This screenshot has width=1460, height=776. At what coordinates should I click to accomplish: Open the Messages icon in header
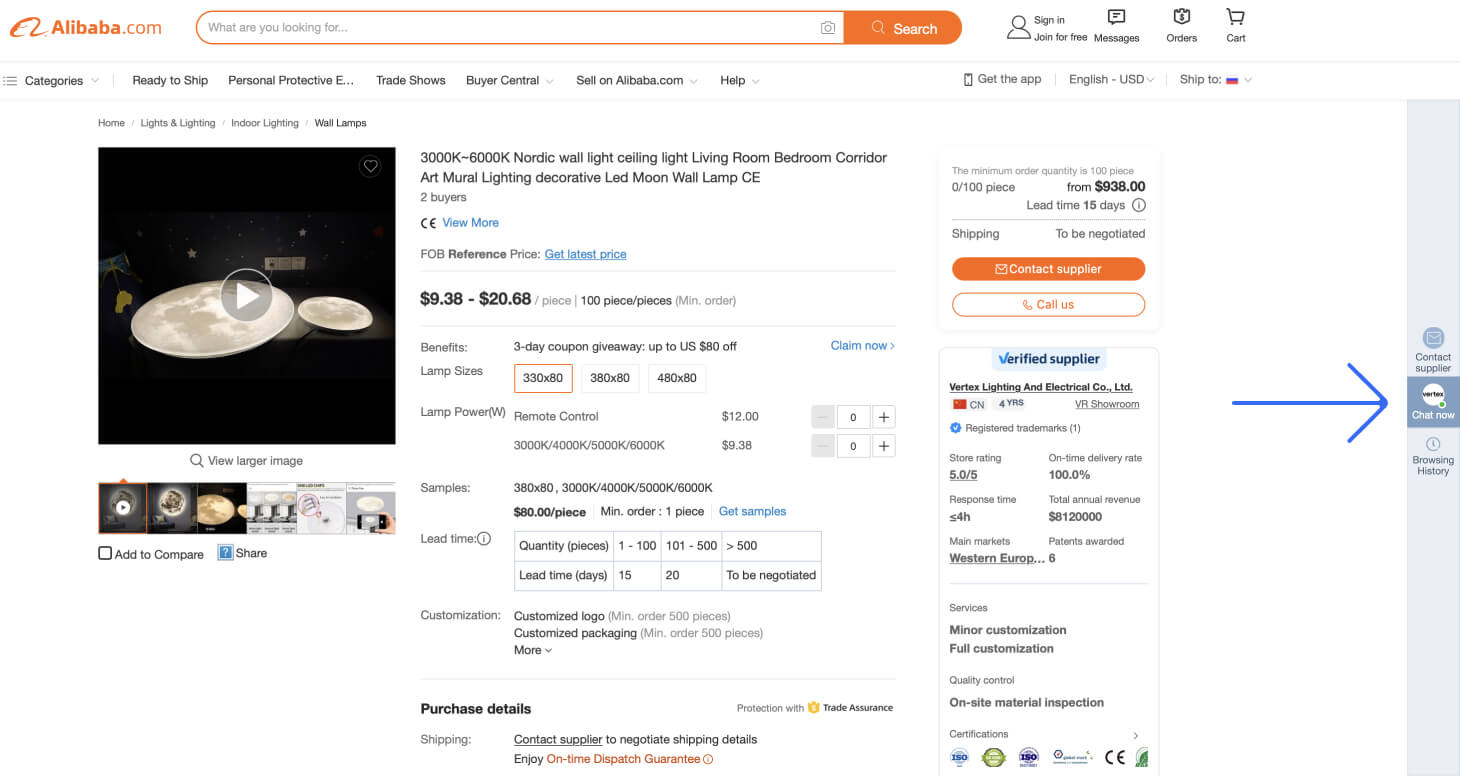[1117, 17]
